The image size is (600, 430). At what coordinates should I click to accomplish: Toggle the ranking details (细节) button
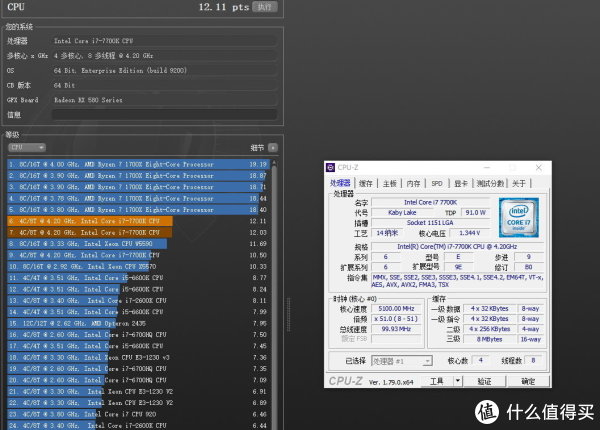(273, 148)
